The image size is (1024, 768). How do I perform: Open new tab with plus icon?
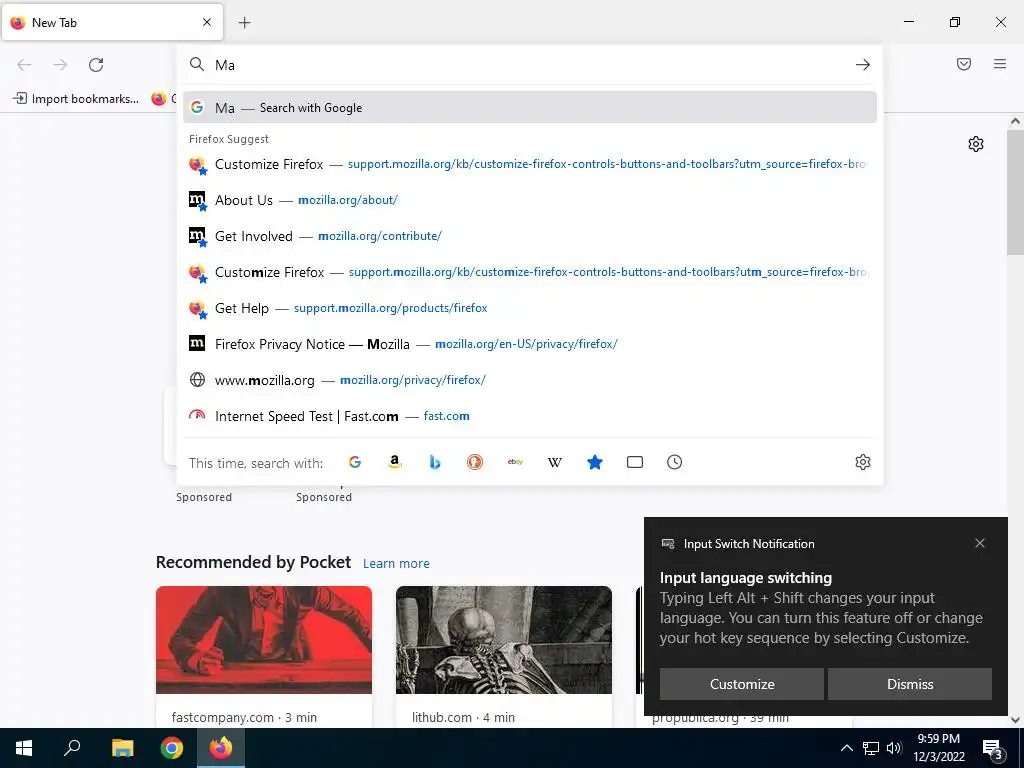tap(244, 23)
